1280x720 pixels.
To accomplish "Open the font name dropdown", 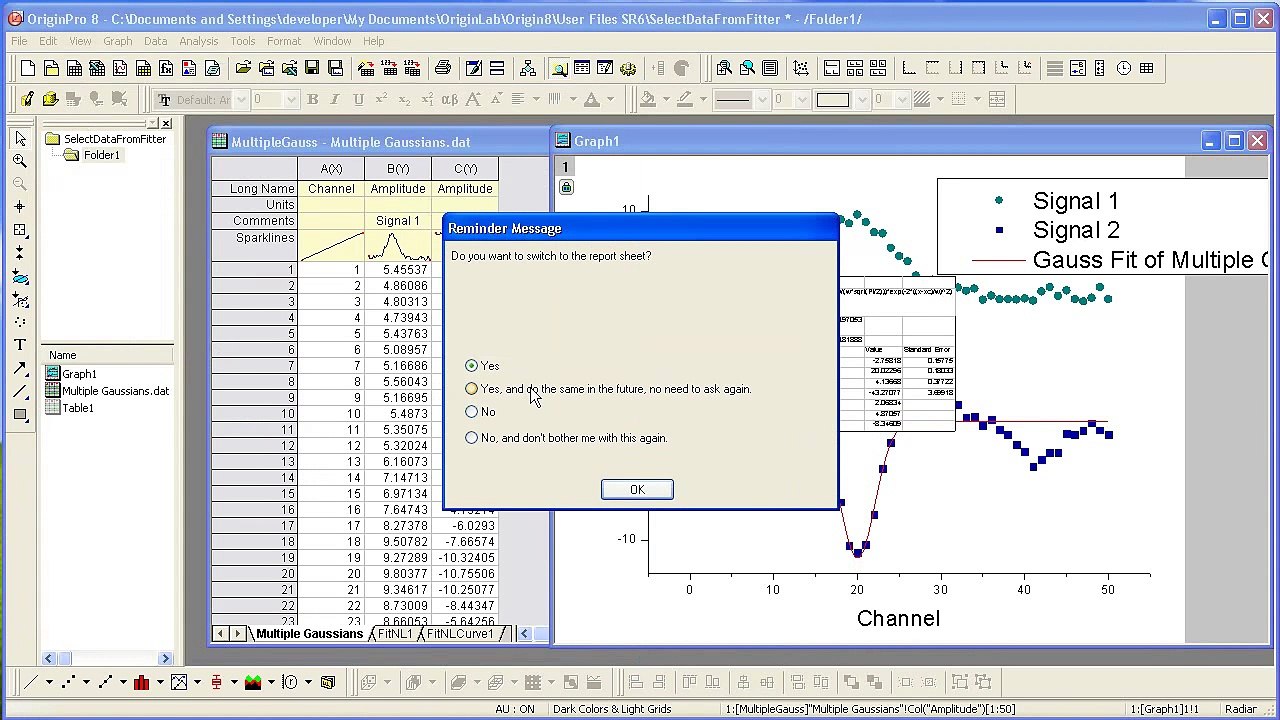I will point(239,99).
